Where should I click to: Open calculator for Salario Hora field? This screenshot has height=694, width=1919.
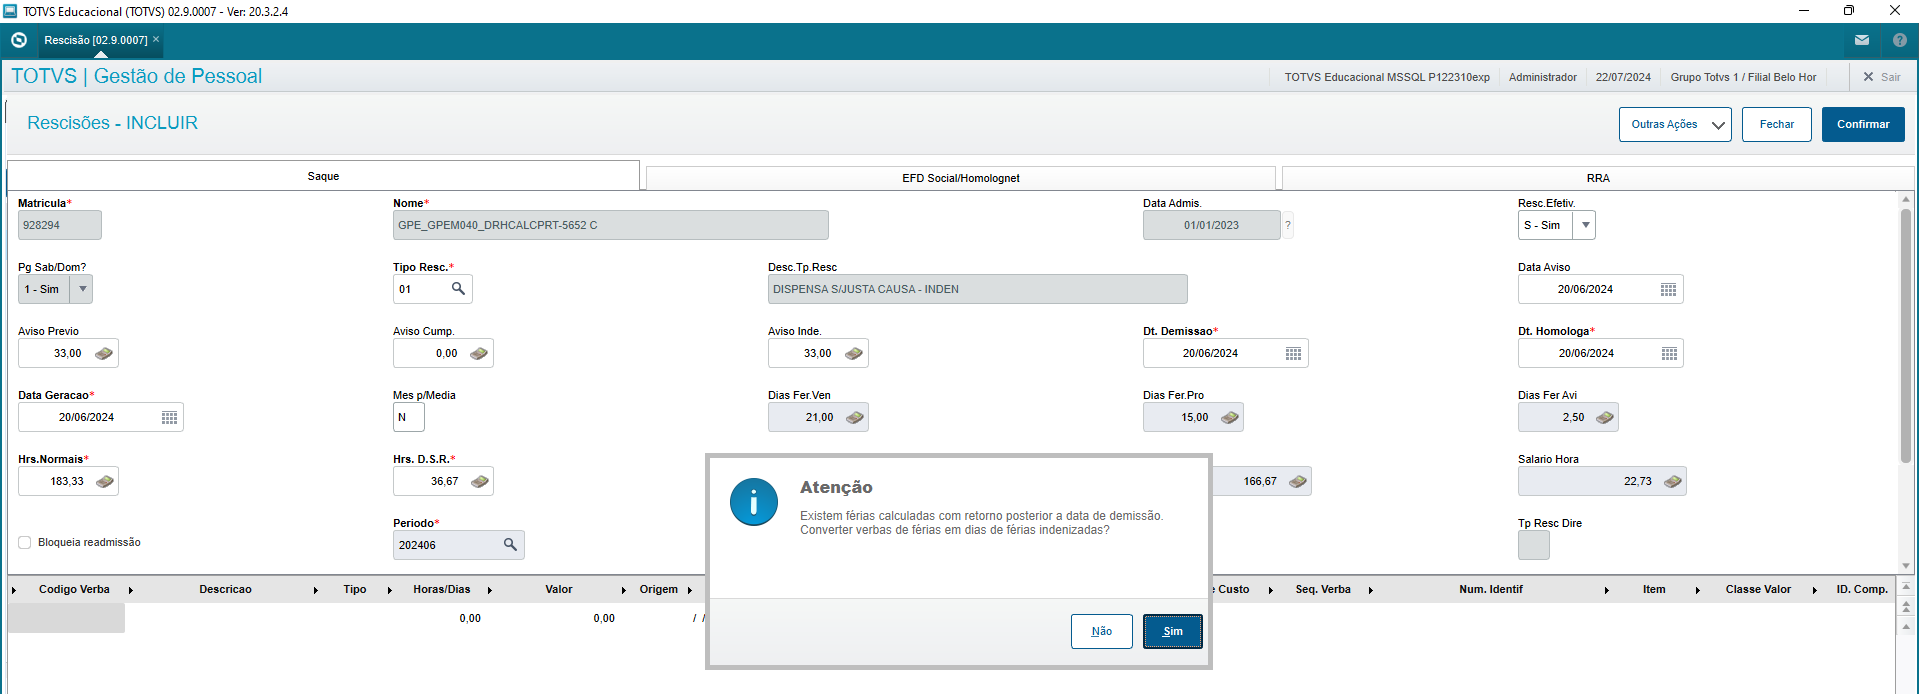tap(1673, 481)
